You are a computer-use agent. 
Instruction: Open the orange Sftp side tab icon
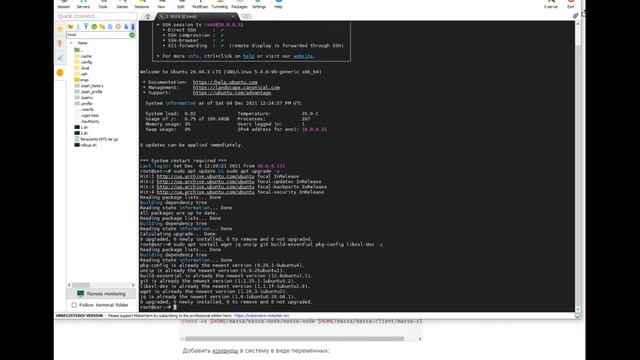tap(60, 73)
